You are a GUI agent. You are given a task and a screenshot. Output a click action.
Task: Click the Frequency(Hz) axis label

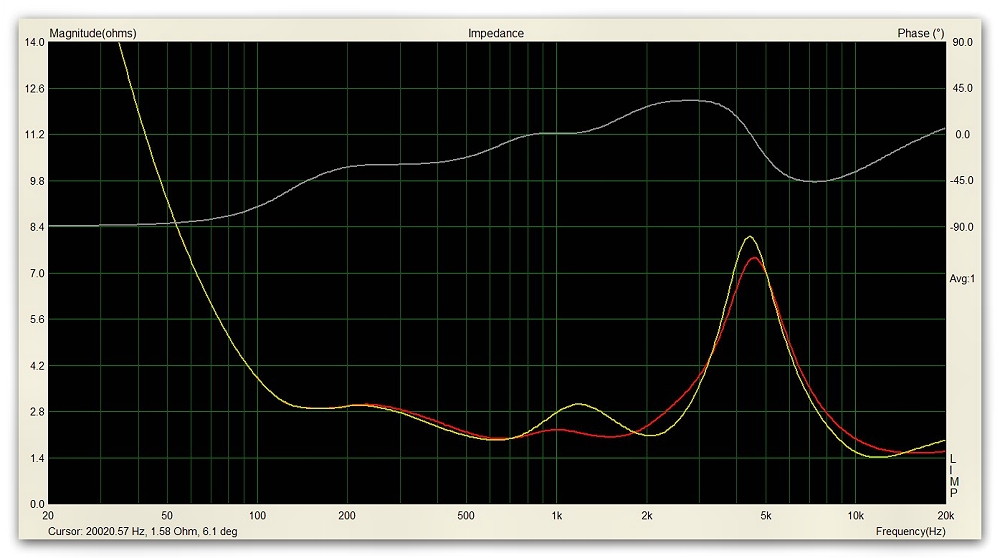[910, 530]
